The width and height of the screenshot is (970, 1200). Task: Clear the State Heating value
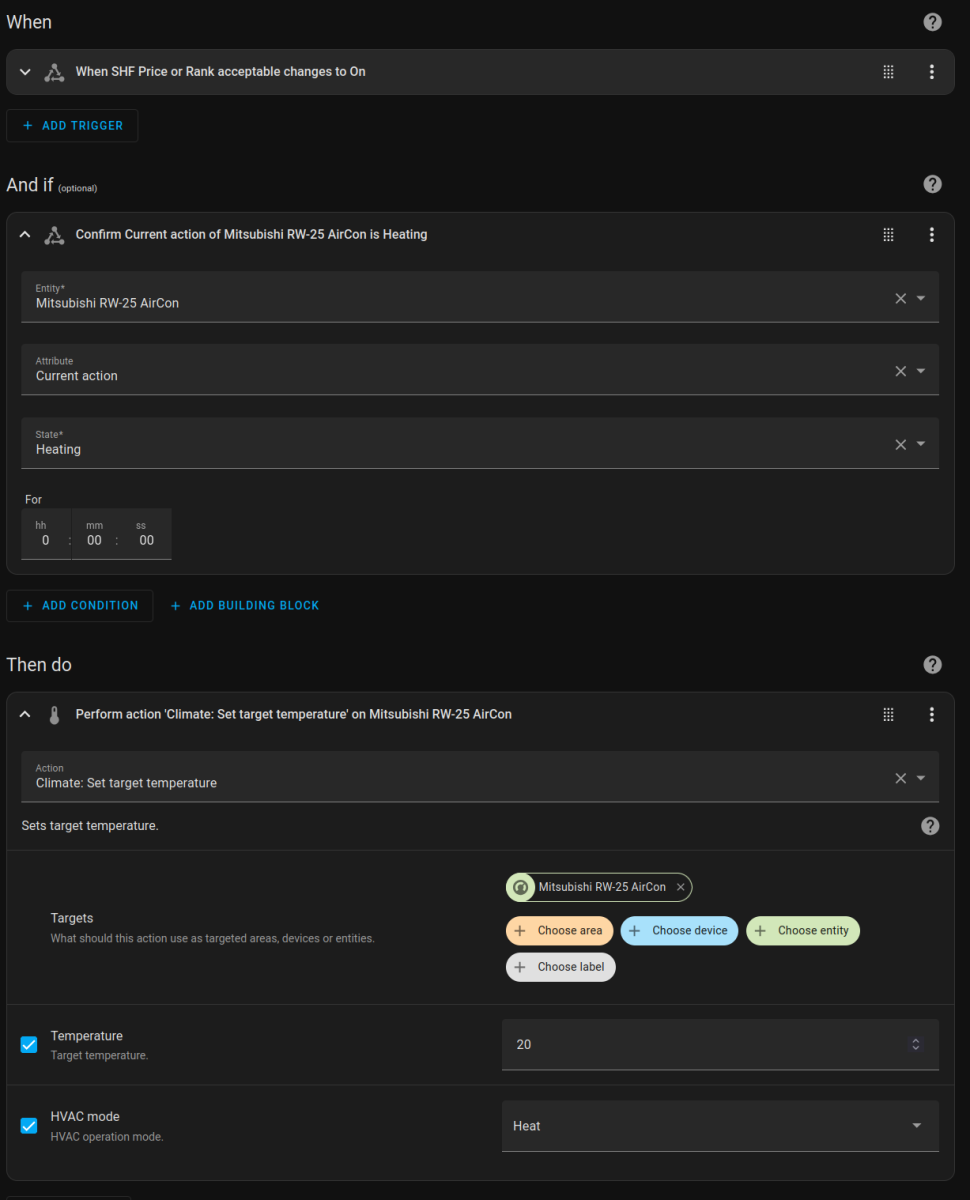(900, 444)
